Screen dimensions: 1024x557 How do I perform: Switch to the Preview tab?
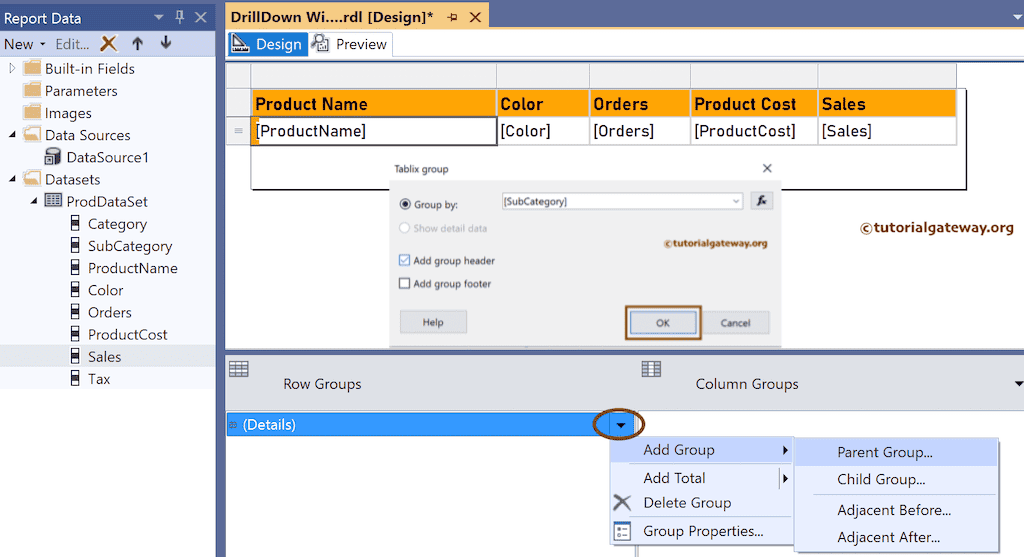(x=350, y=44)
